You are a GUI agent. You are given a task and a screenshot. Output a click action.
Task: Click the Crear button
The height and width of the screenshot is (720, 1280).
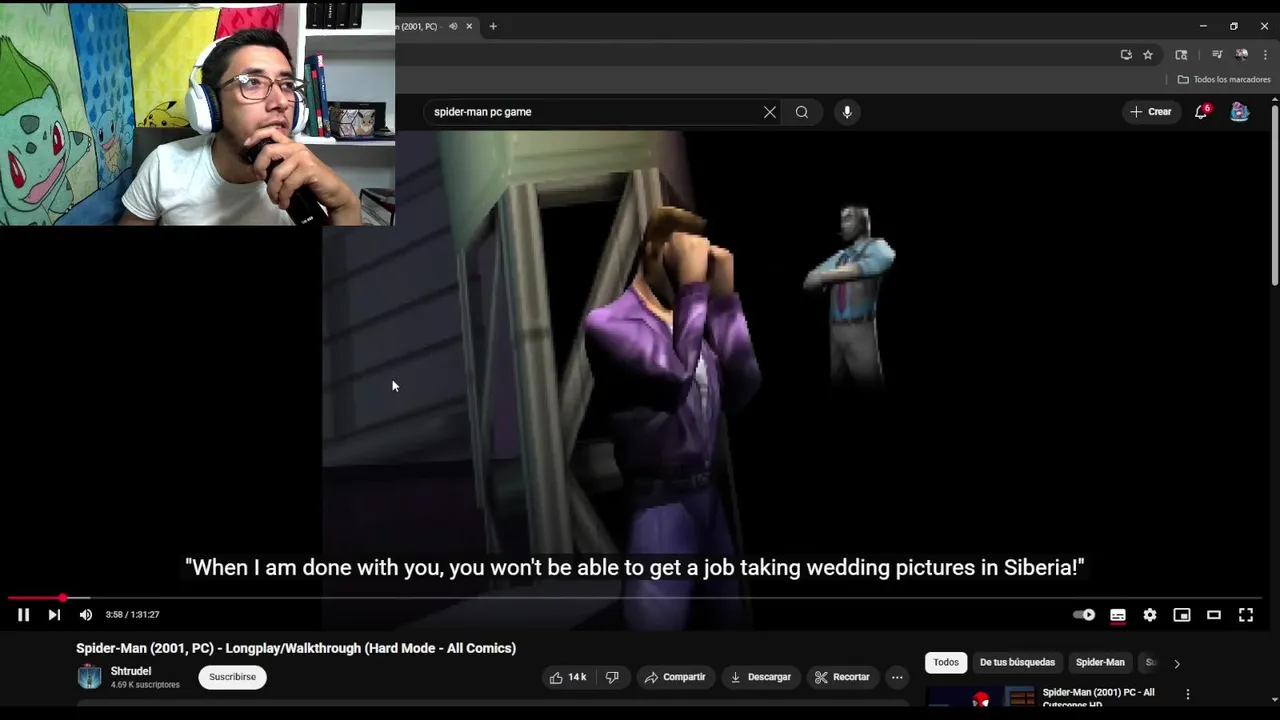point(1151,112)
